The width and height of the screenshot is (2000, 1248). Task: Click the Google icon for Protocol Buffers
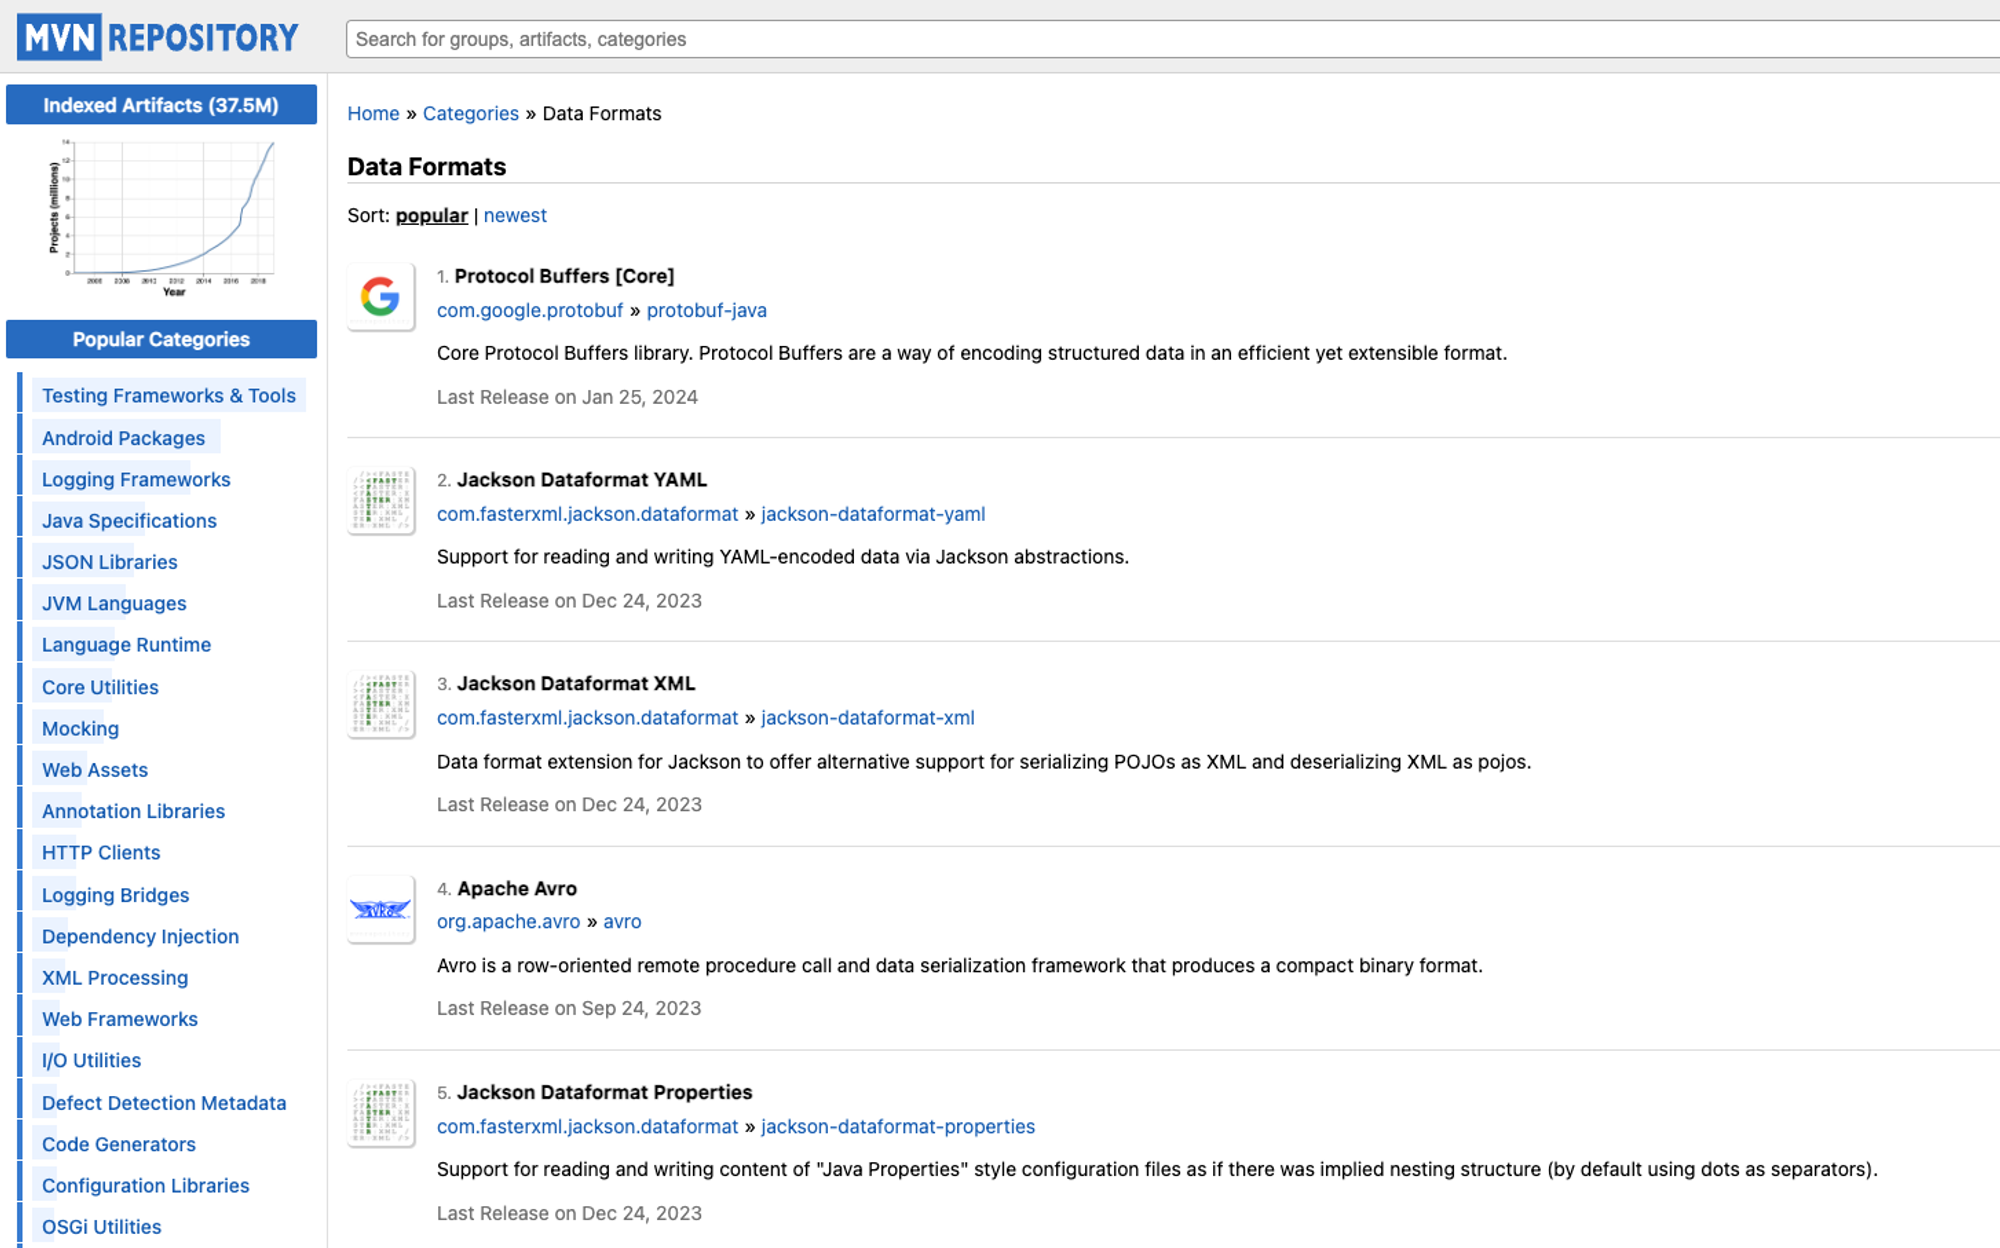(x=380, y=297)
